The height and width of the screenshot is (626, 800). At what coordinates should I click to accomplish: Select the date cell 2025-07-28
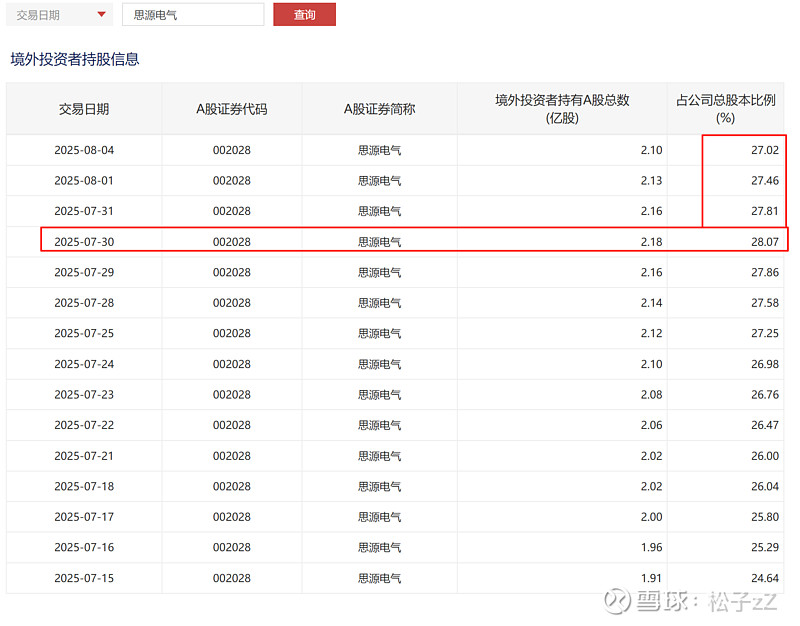[84, 303]
